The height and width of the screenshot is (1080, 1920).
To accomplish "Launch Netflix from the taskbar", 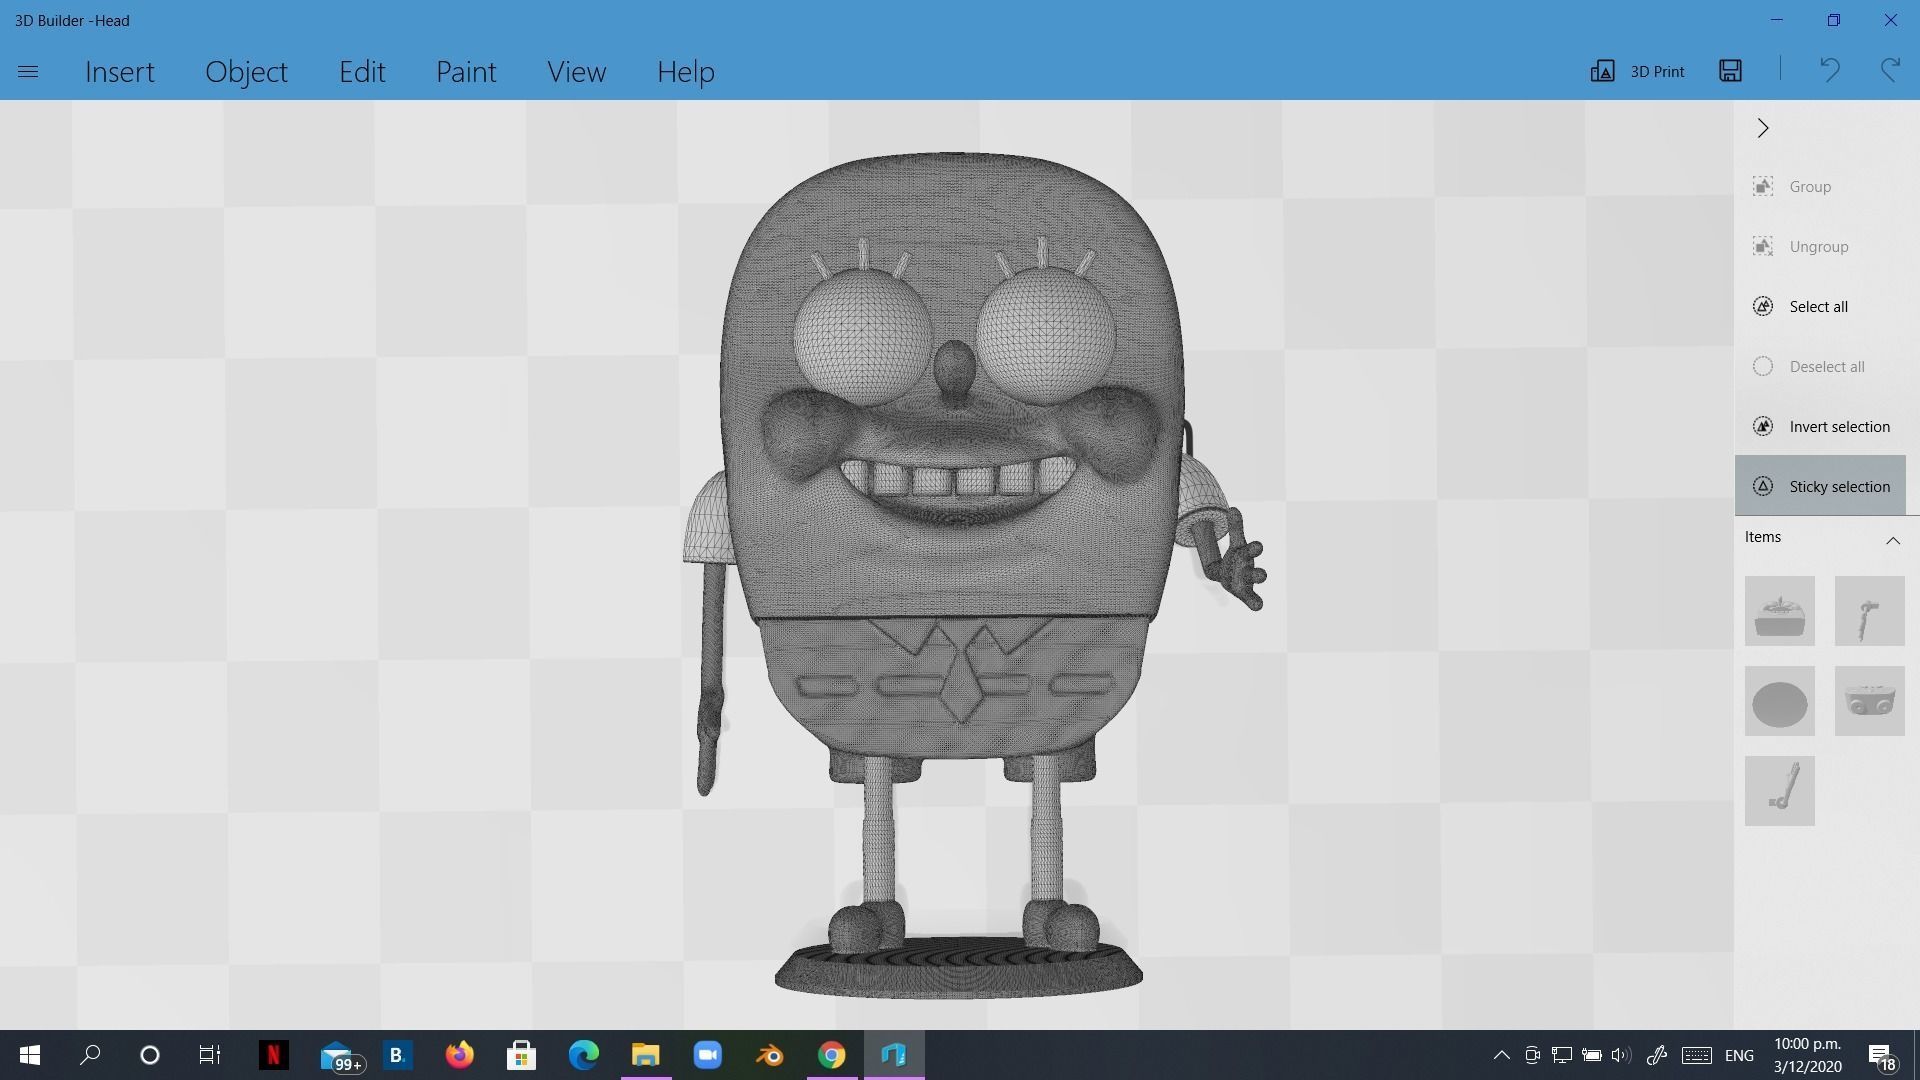I will (273, 1055).
